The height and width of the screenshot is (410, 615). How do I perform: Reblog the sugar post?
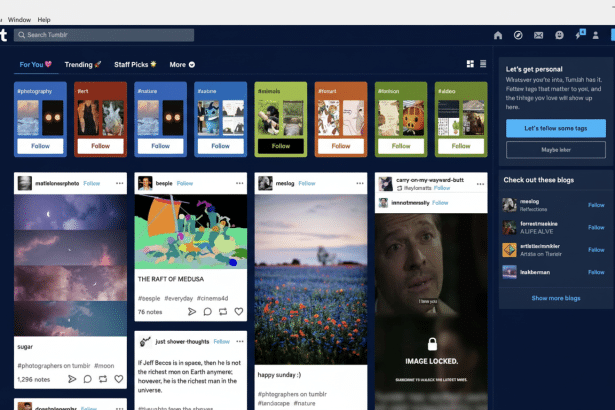[103, 379]
